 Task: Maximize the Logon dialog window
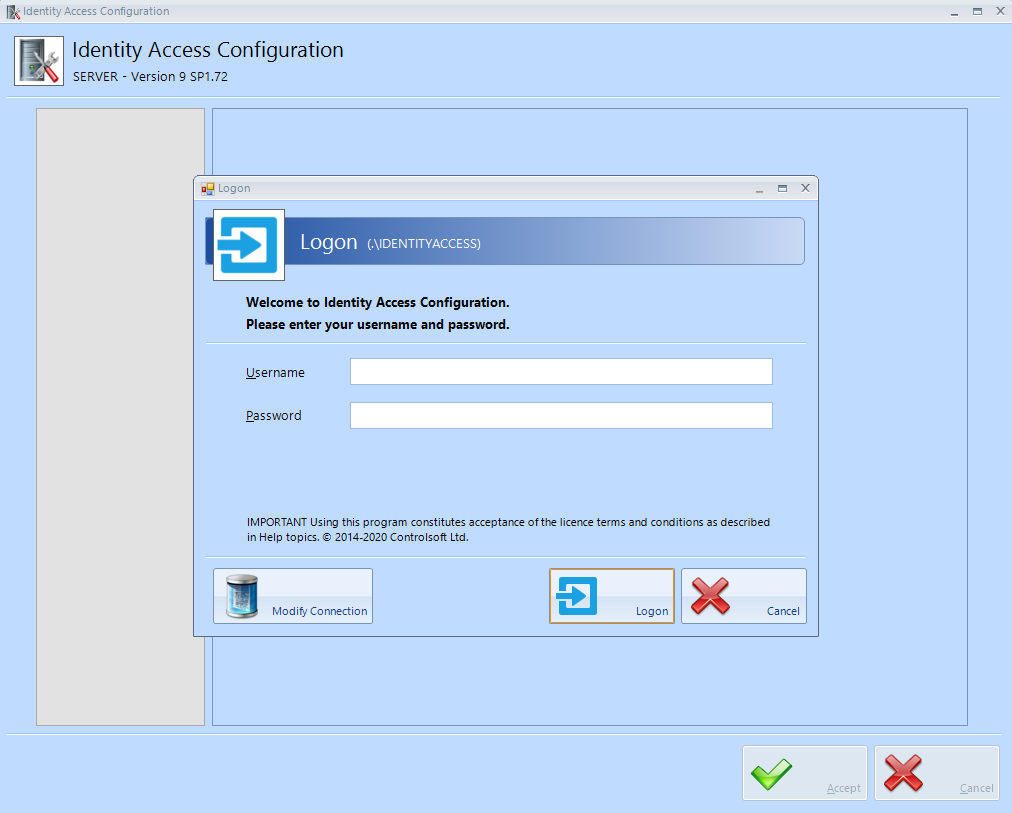click(782, 188)
